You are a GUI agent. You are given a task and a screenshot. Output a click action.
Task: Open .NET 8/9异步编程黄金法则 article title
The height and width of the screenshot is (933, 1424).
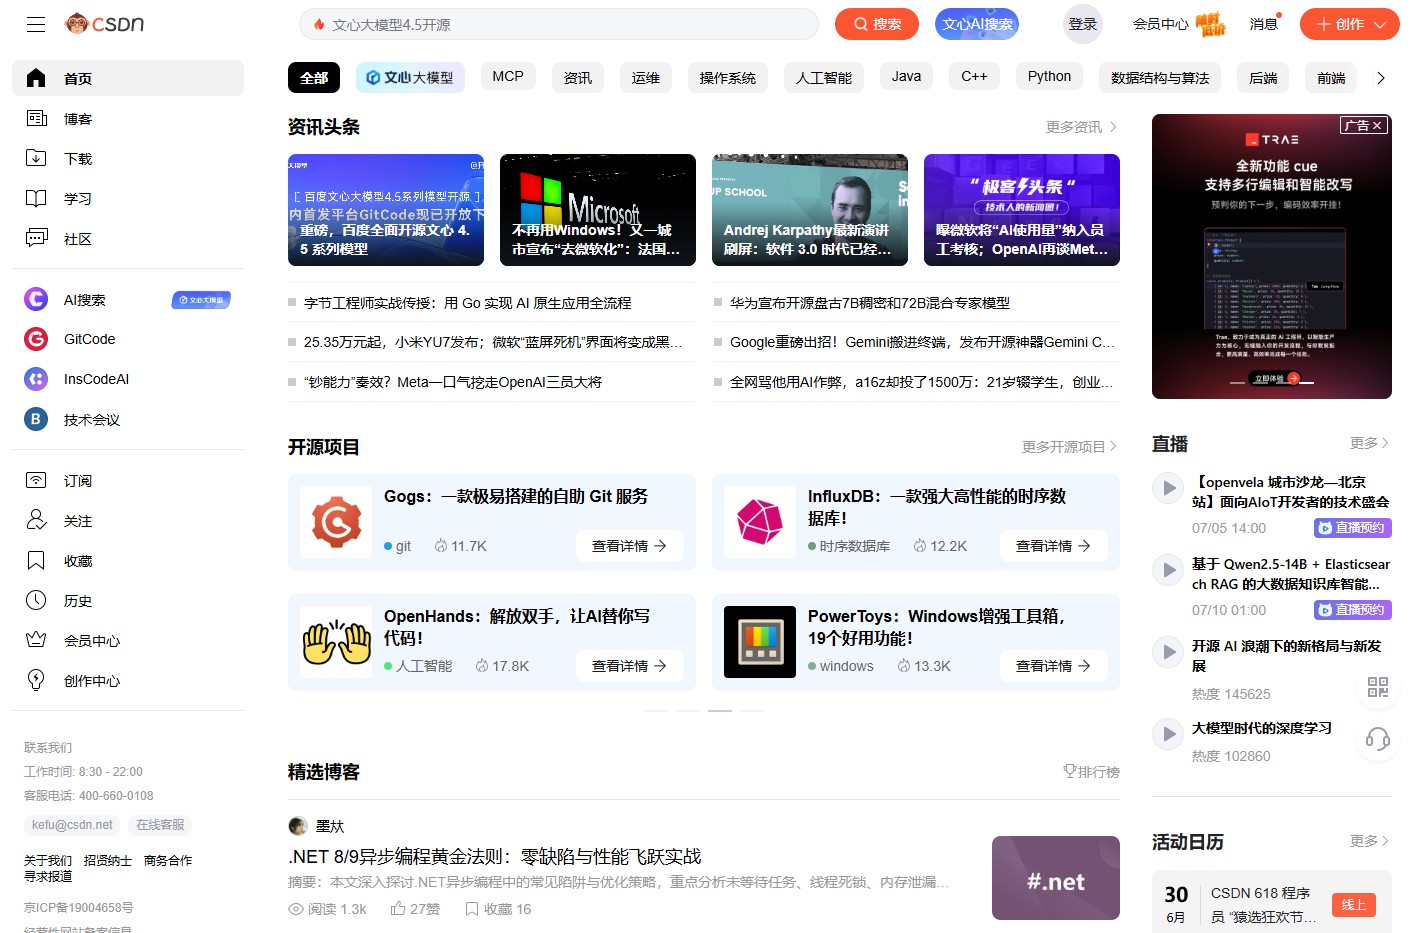click(495, 856)
